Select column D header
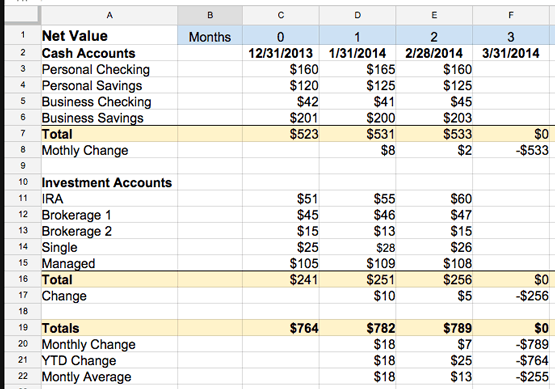 (x=357, y=15)
